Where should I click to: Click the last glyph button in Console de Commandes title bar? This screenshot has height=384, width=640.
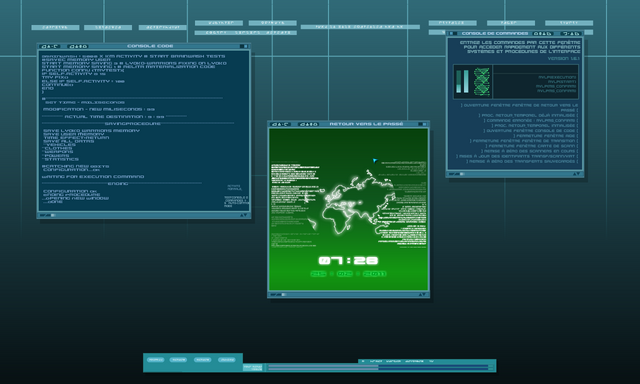tap(571, 33)
